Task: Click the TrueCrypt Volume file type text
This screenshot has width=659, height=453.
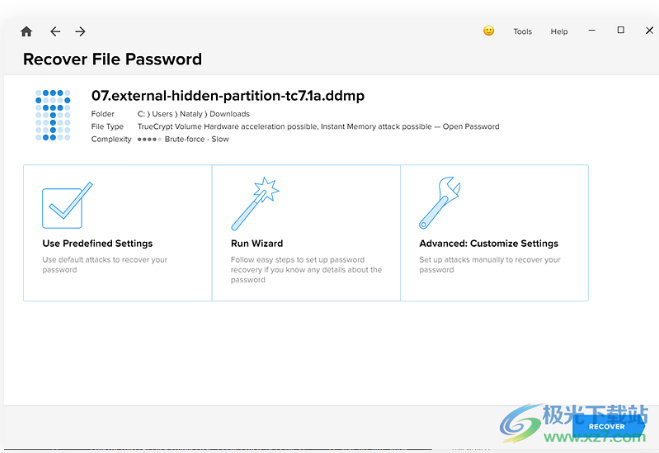Action: click(x=318, y=126)
